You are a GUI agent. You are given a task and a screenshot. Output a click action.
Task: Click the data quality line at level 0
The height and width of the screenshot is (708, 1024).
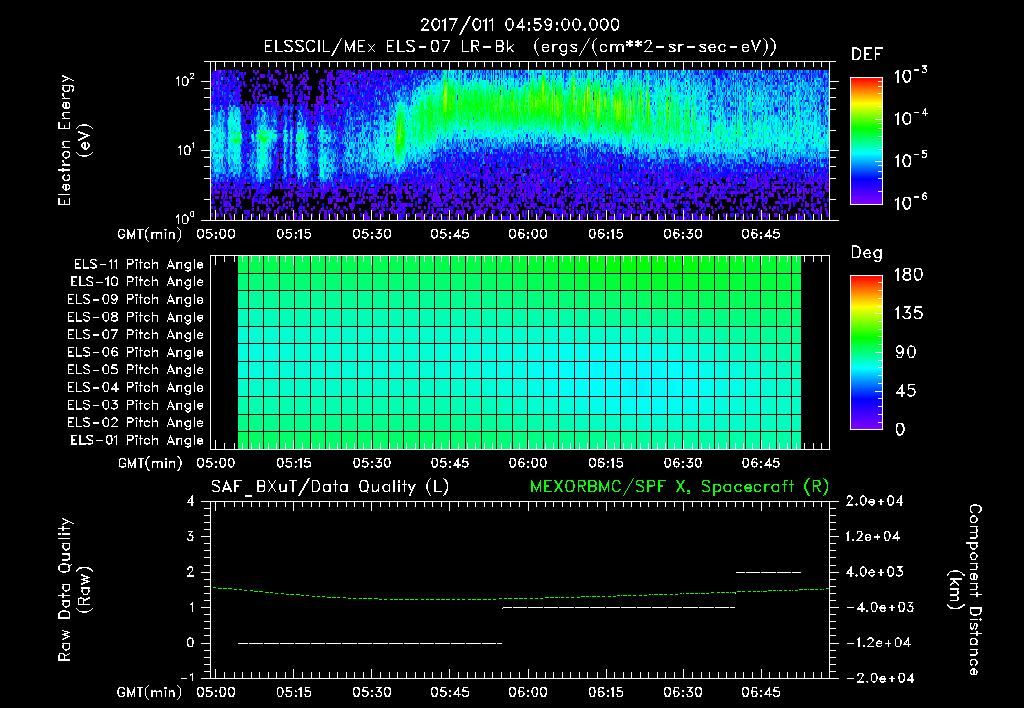370,643
